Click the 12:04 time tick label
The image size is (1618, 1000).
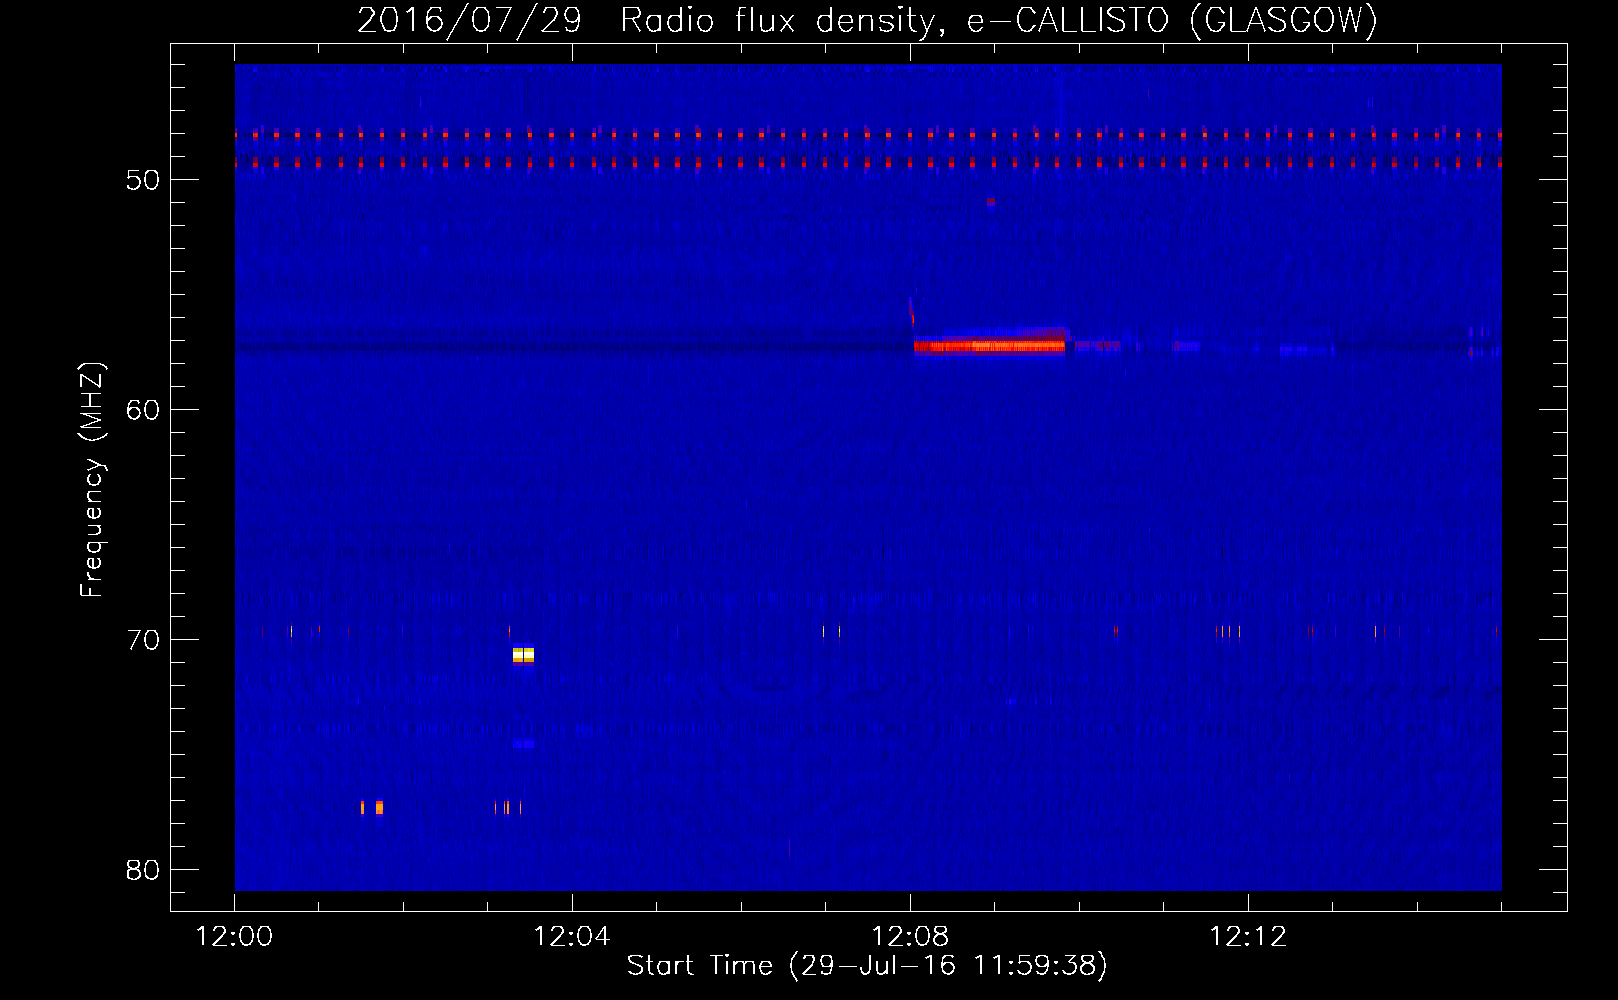pyautogui.click(x=572, y=937)
